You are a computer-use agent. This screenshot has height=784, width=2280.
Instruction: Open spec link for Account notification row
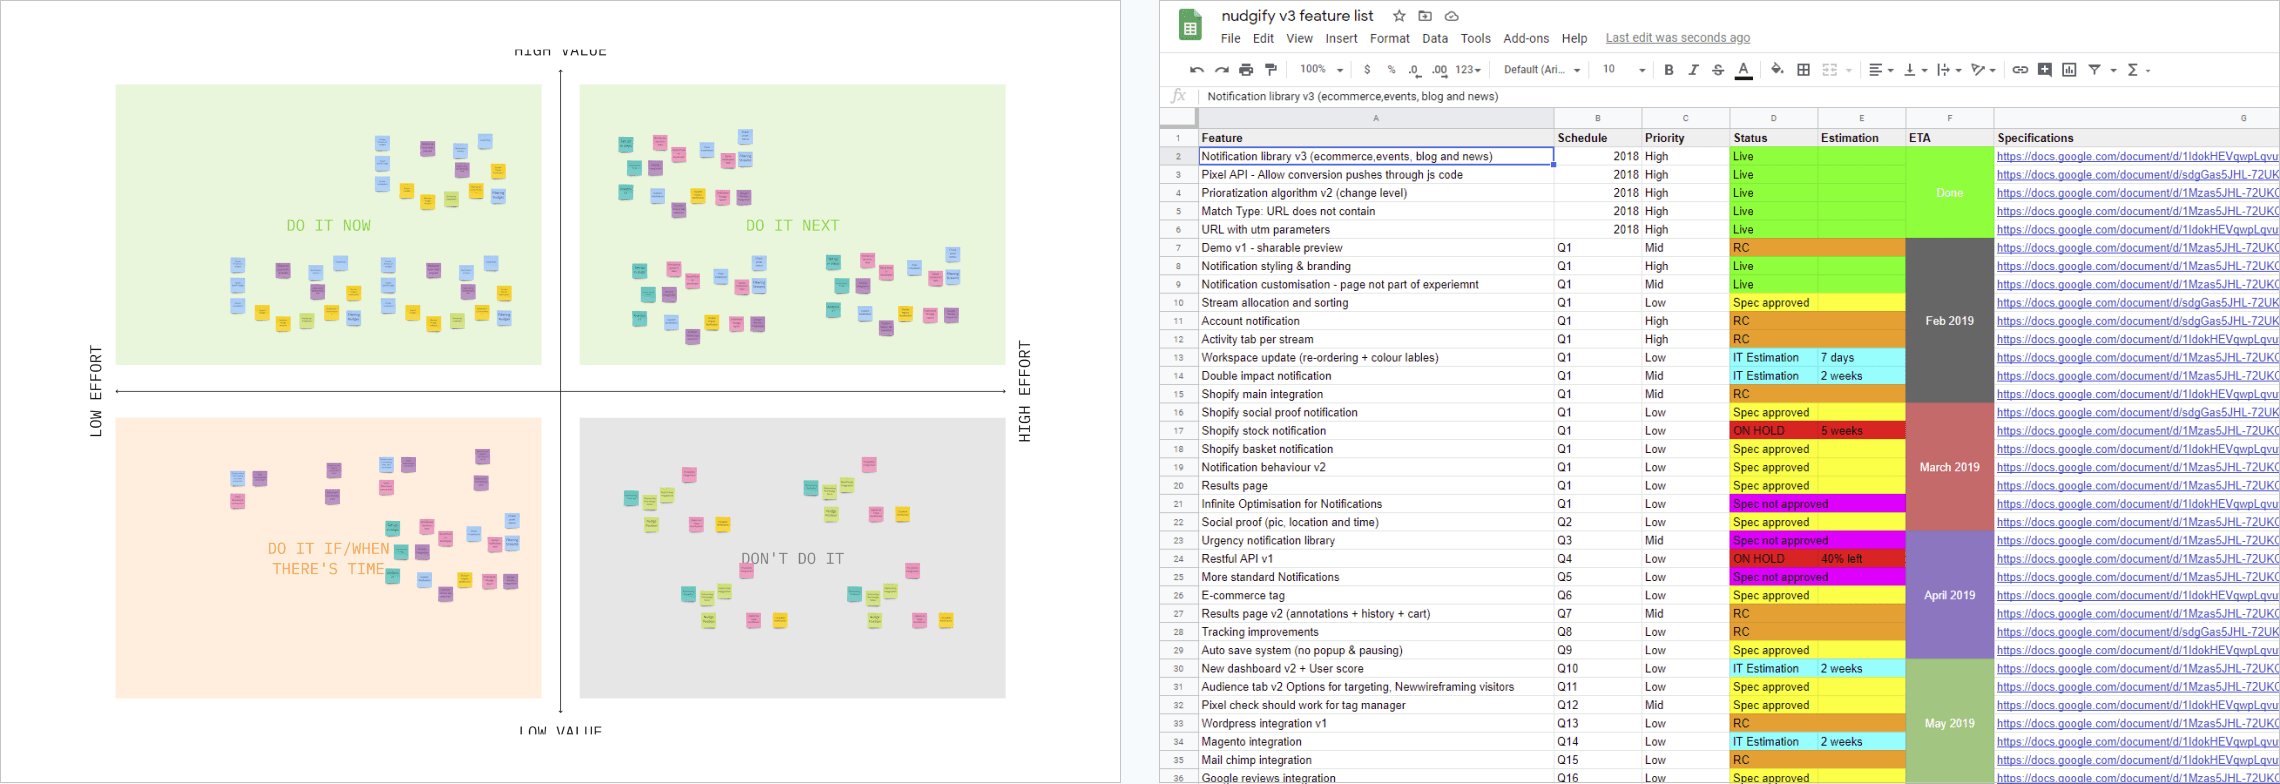pos(2137,321)
